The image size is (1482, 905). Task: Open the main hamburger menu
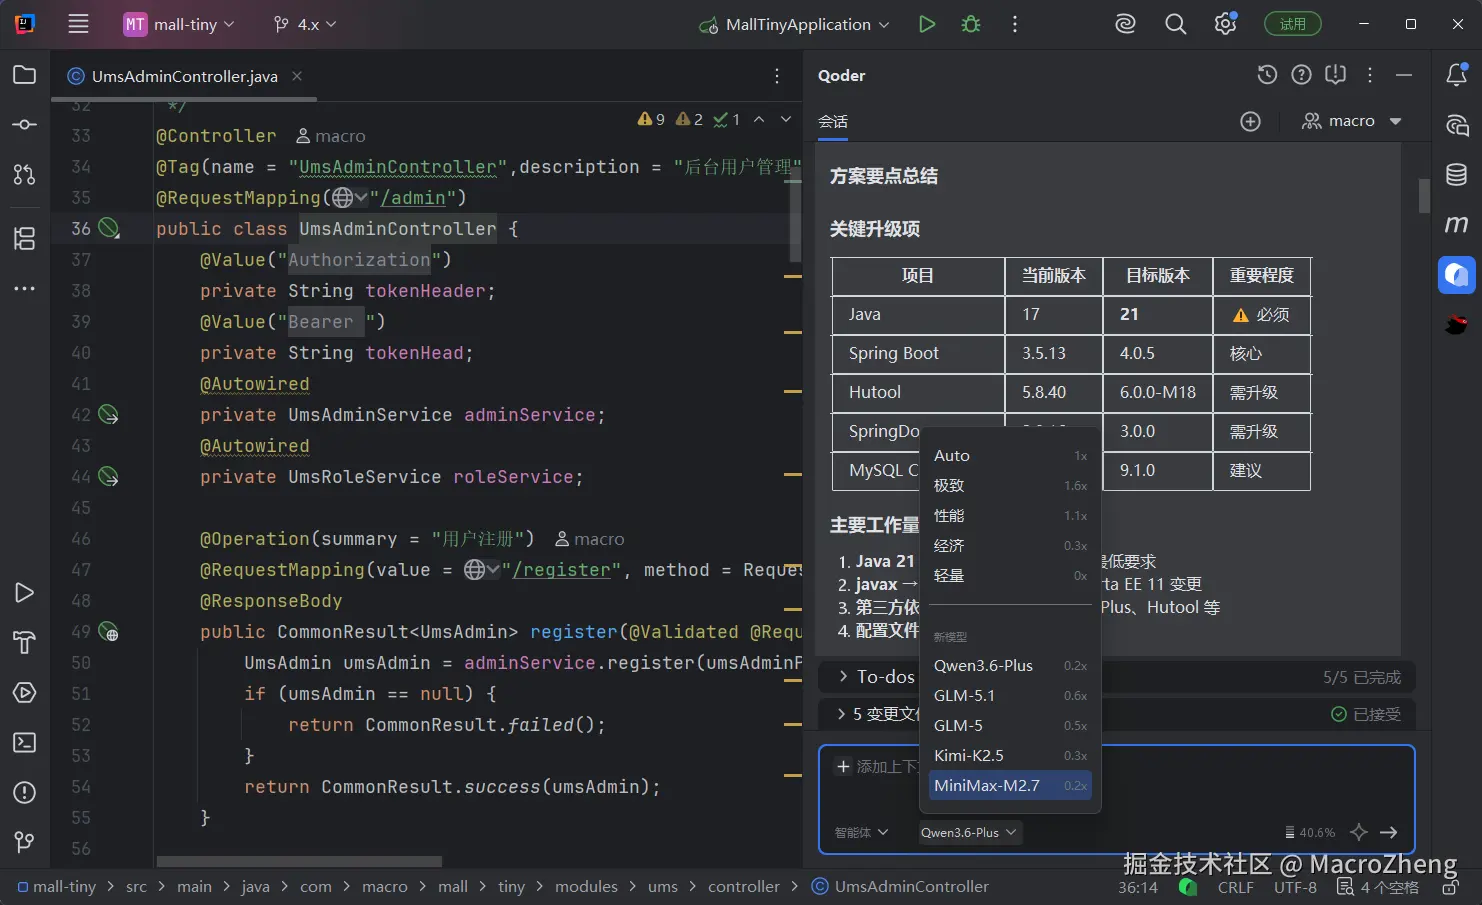tap(78, 24)
